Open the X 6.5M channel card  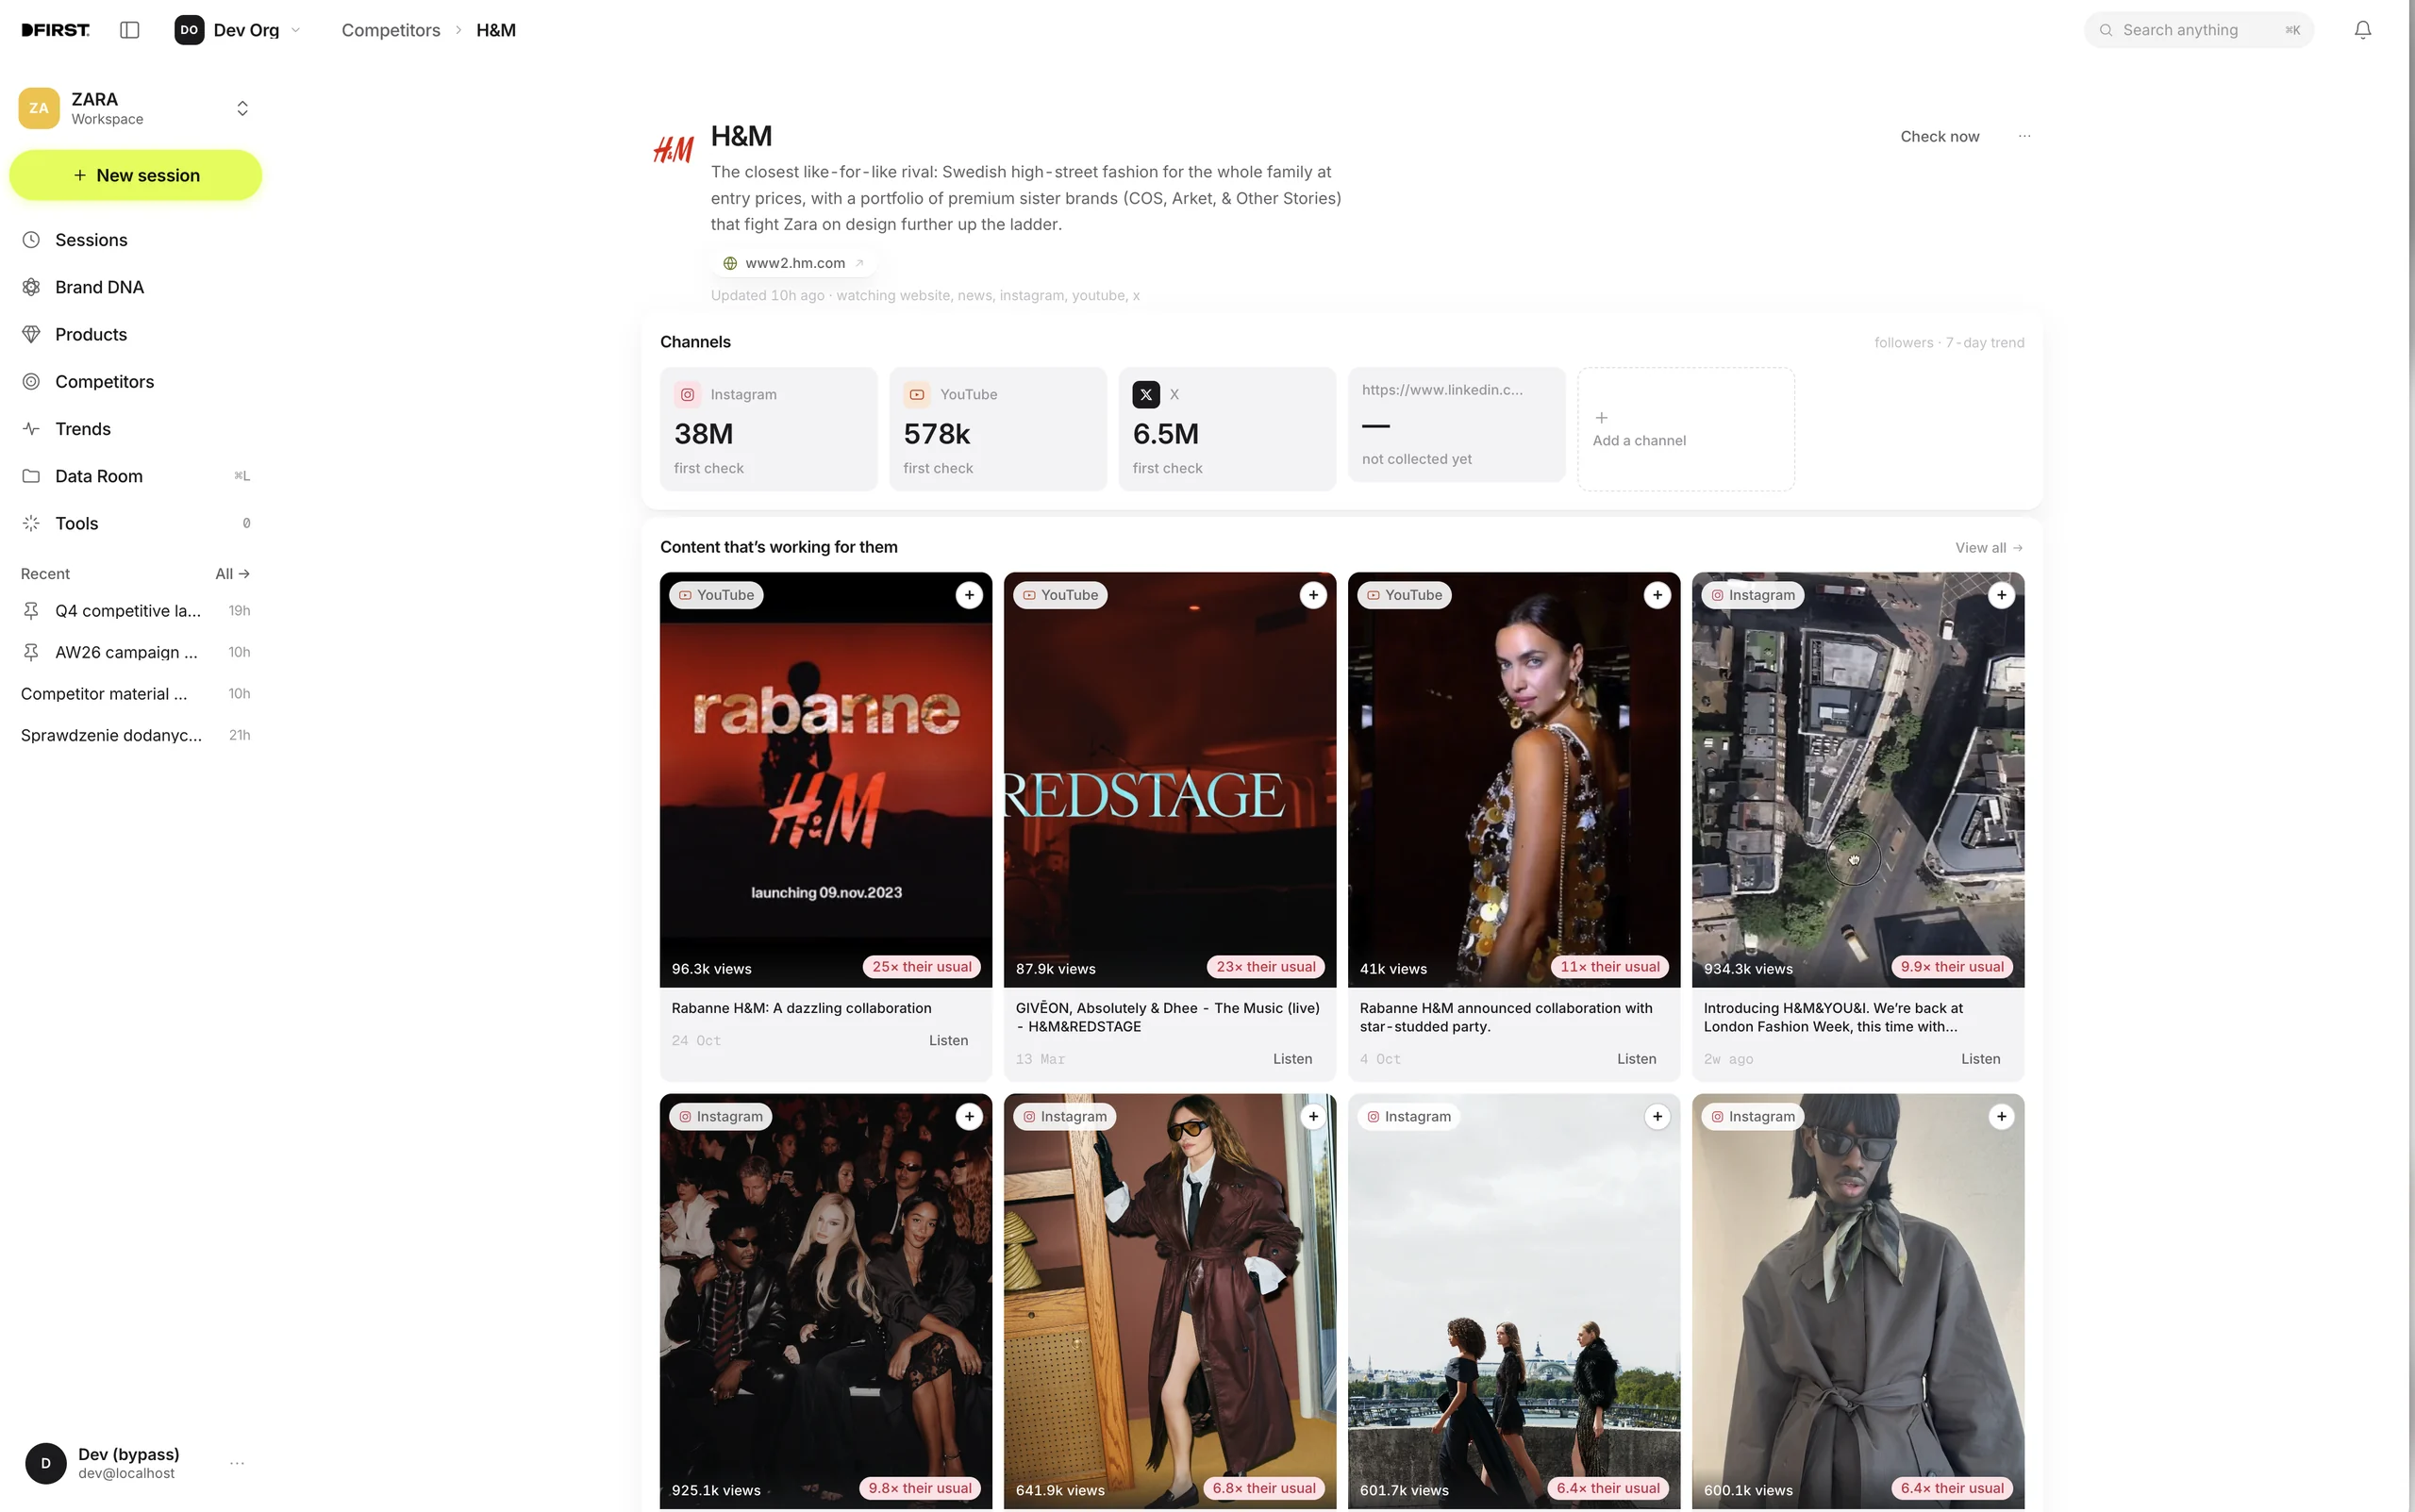point(1227,429)
